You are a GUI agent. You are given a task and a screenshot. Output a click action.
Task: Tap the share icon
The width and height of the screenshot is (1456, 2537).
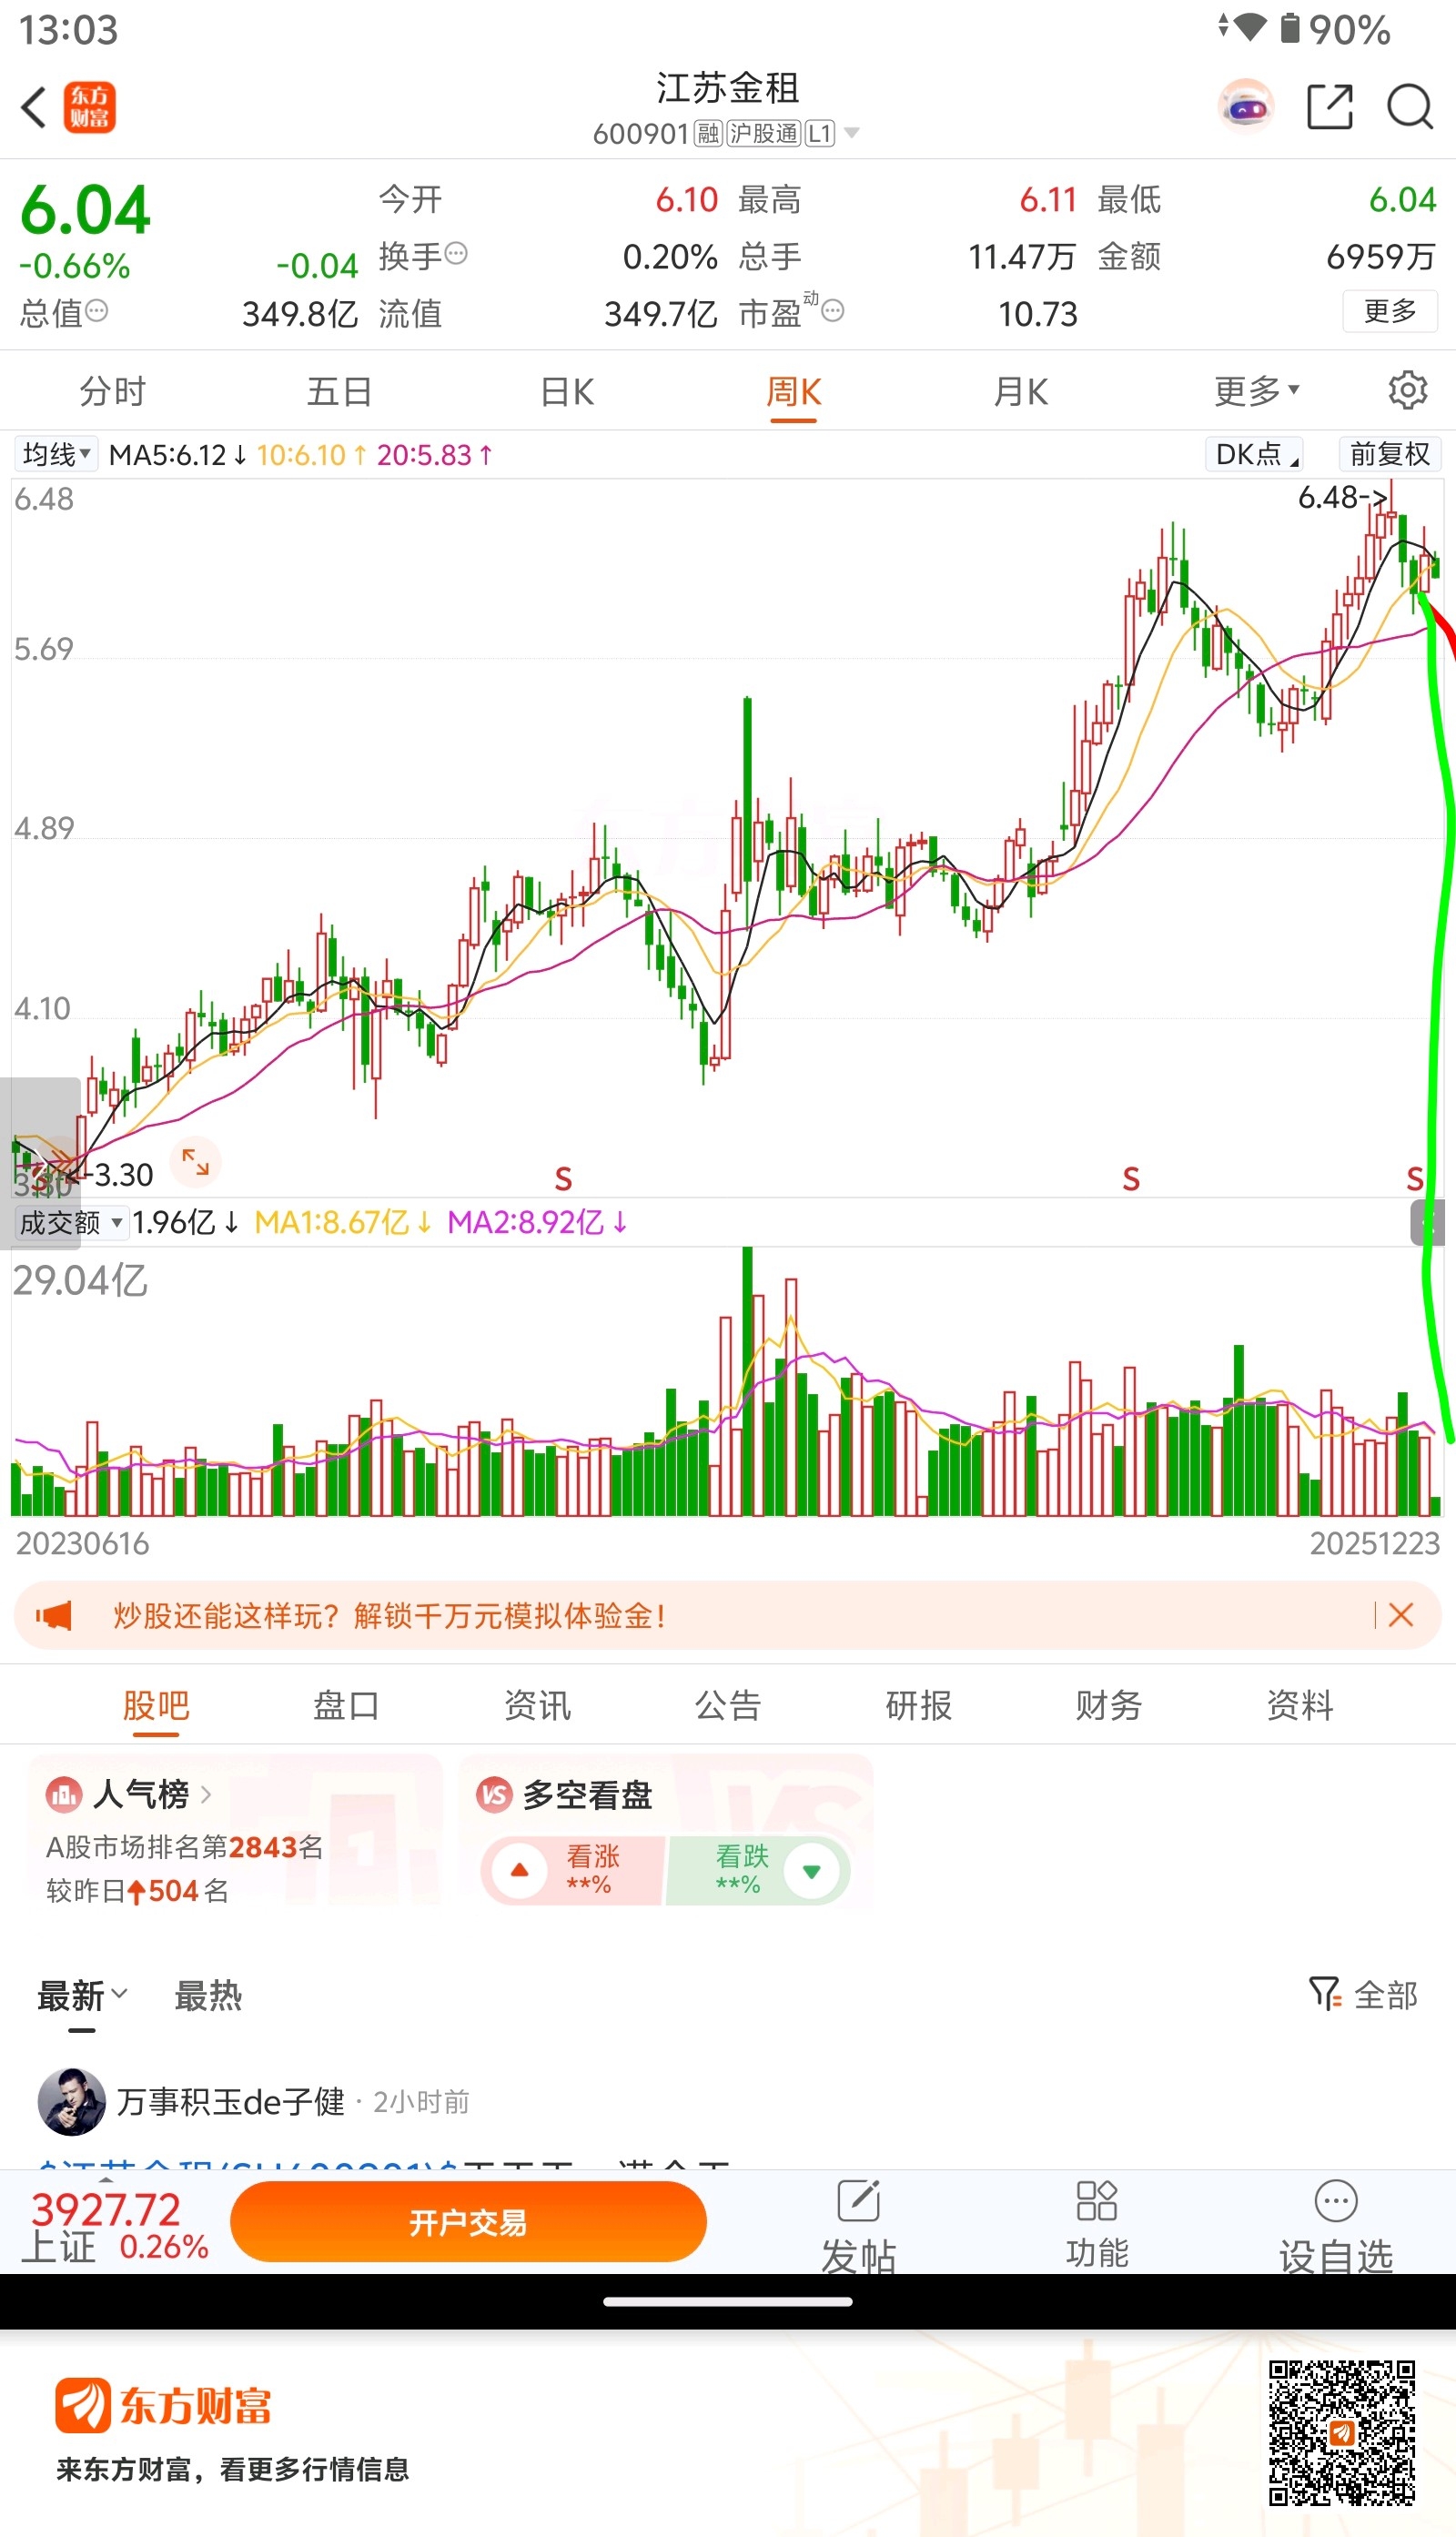pos(1329,107)
